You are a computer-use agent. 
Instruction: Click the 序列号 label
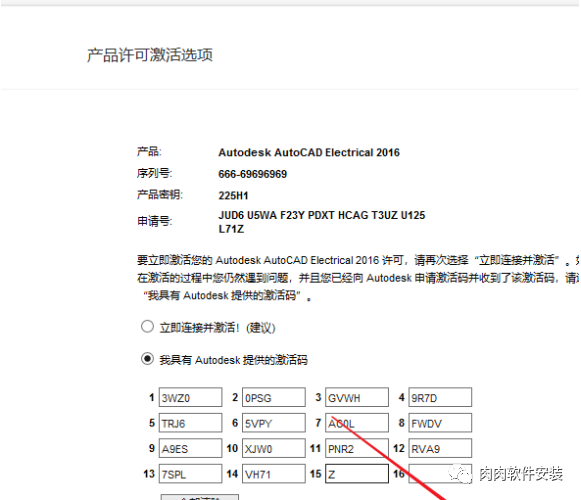click(155, 173)
